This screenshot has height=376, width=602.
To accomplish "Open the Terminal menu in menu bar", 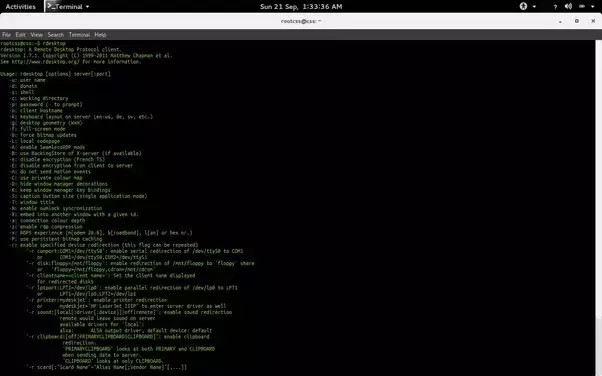I will (x=79, y=35).
